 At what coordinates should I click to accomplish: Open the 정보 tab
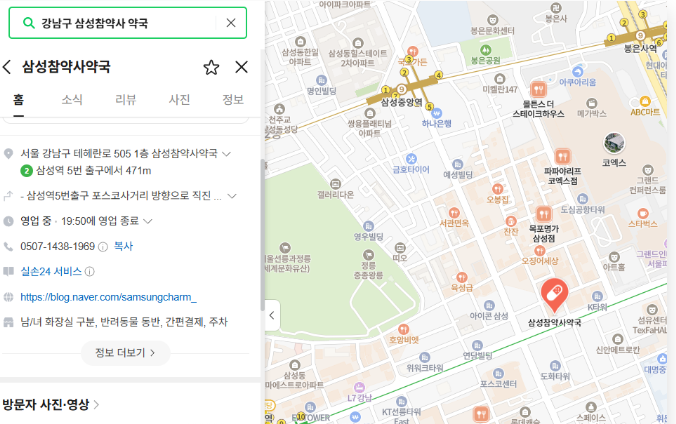pyautogui.click(x=233, y=100)
